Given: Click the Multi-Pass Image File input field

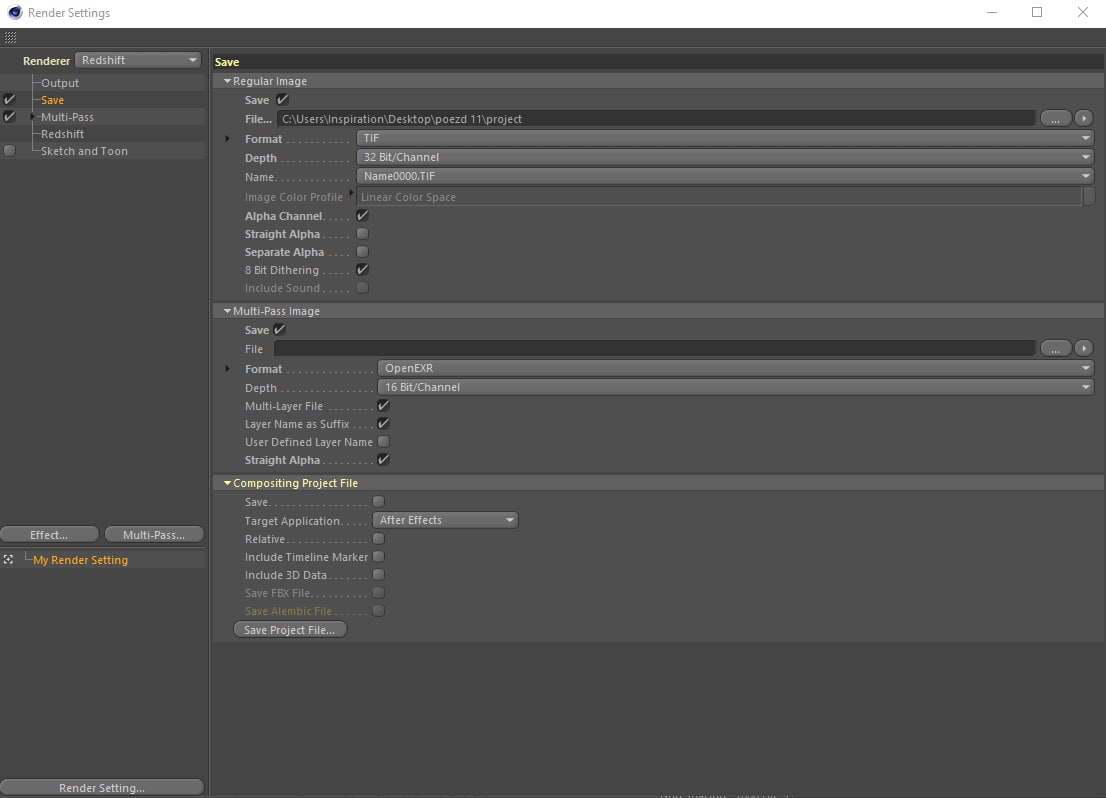Looking at the screenshot, I should 654,348.
